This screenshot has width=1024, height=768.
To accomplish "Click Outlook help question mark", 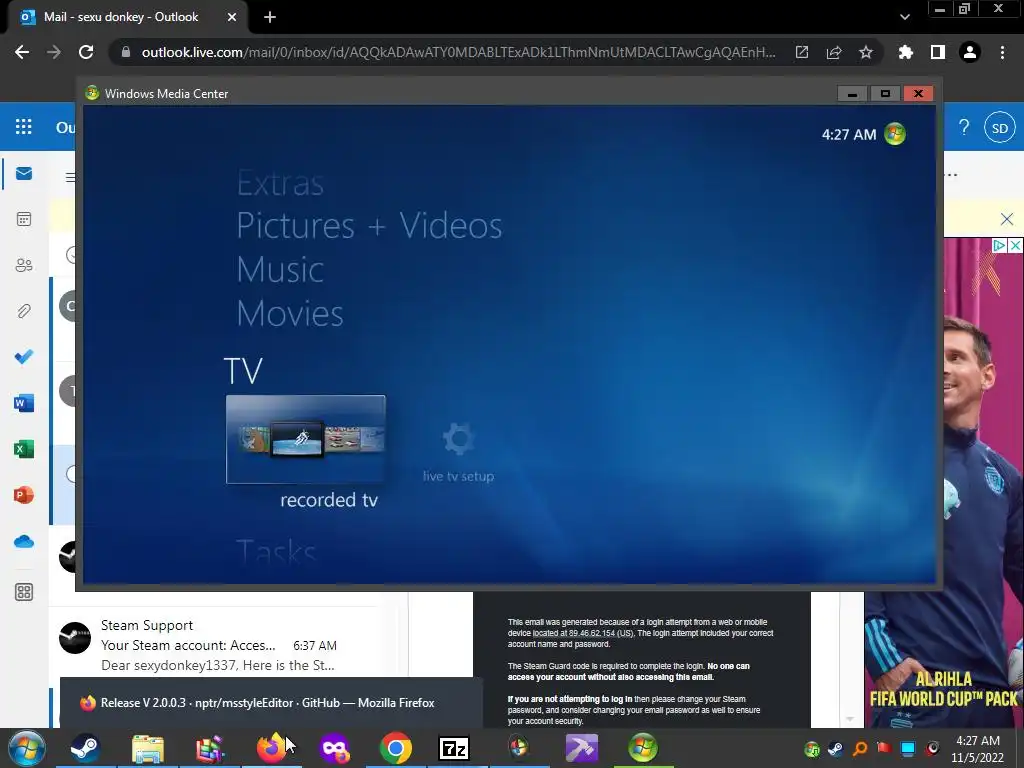I will pyautogui.click(x=964, y=127).
